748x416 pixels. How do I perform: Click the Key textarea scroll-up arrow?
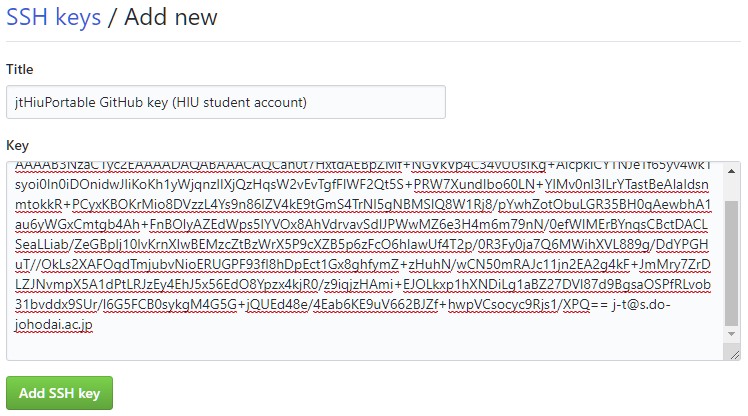(733, 169)
